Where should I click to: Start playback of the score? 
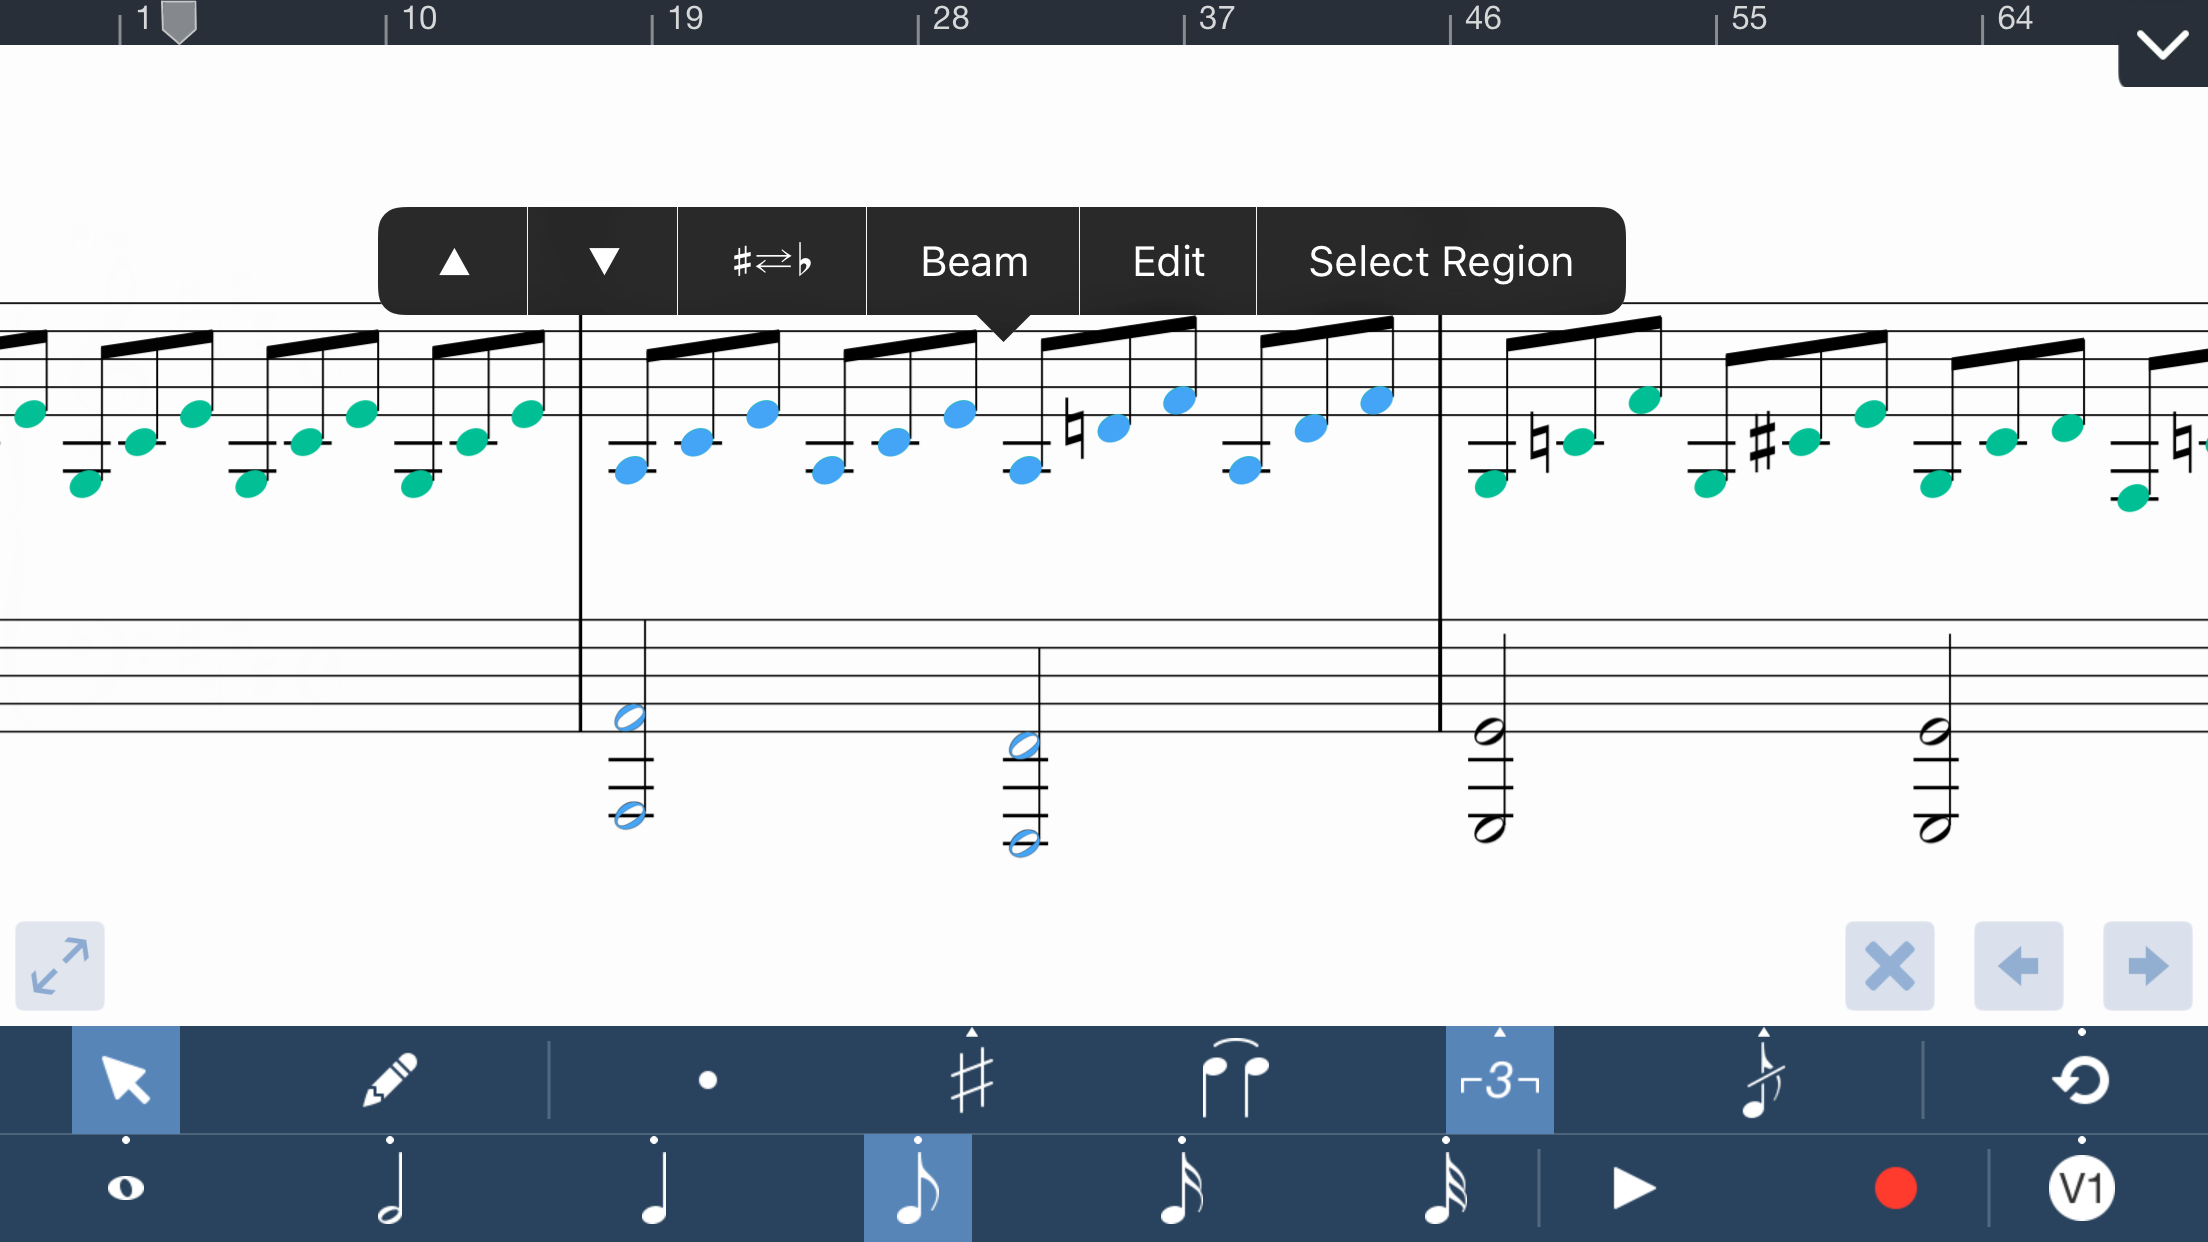click(1634, 1188)
